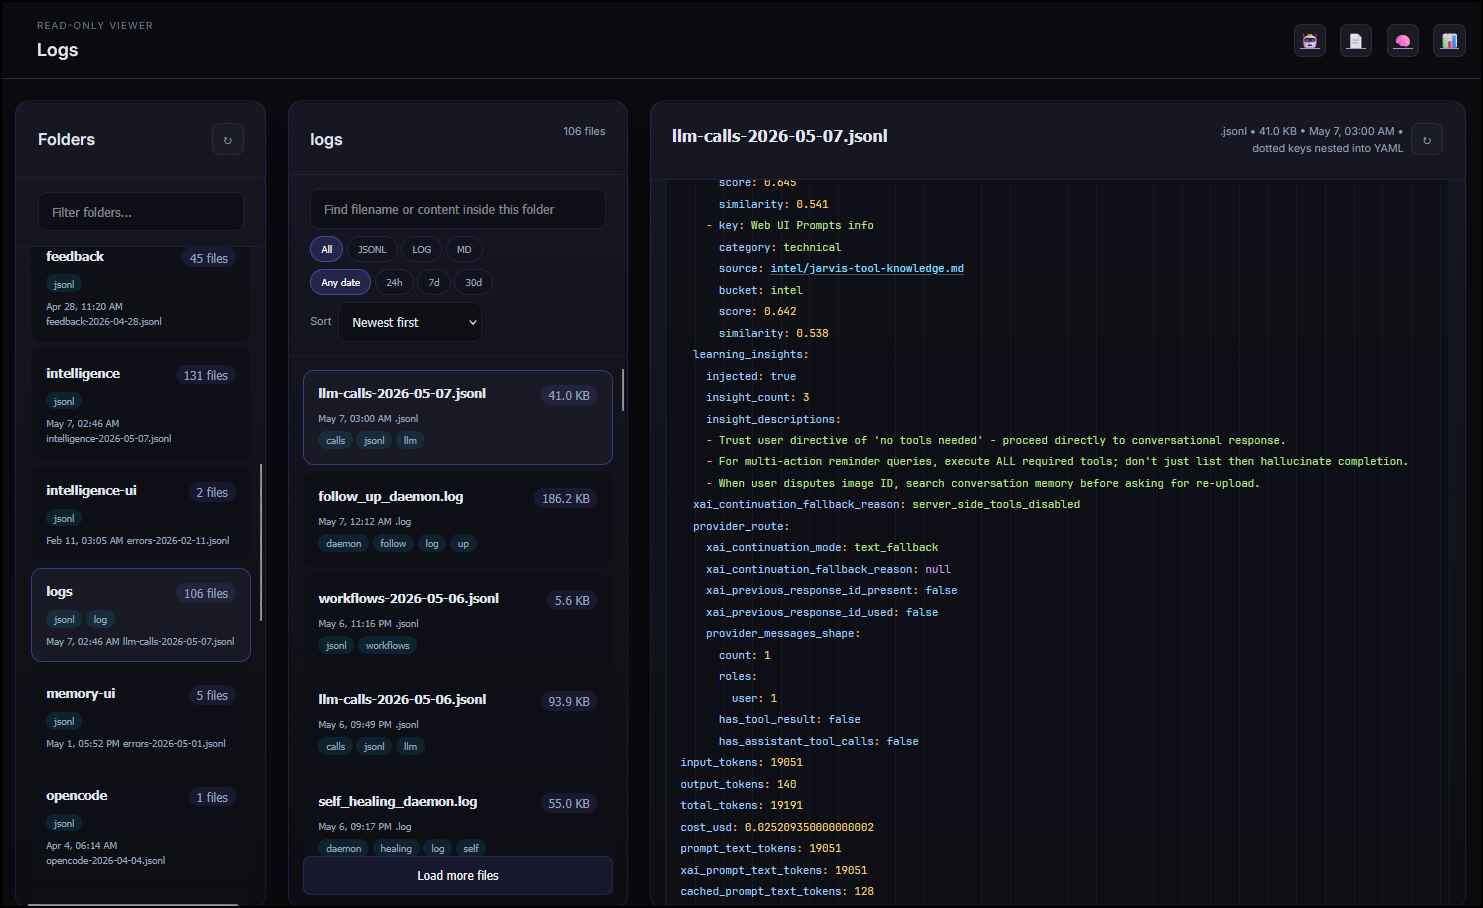This screenshot has height=908, width=1483.
Task: Open the intel/jarvis-tool-knowledge.md link
Action: pos(867,268)
